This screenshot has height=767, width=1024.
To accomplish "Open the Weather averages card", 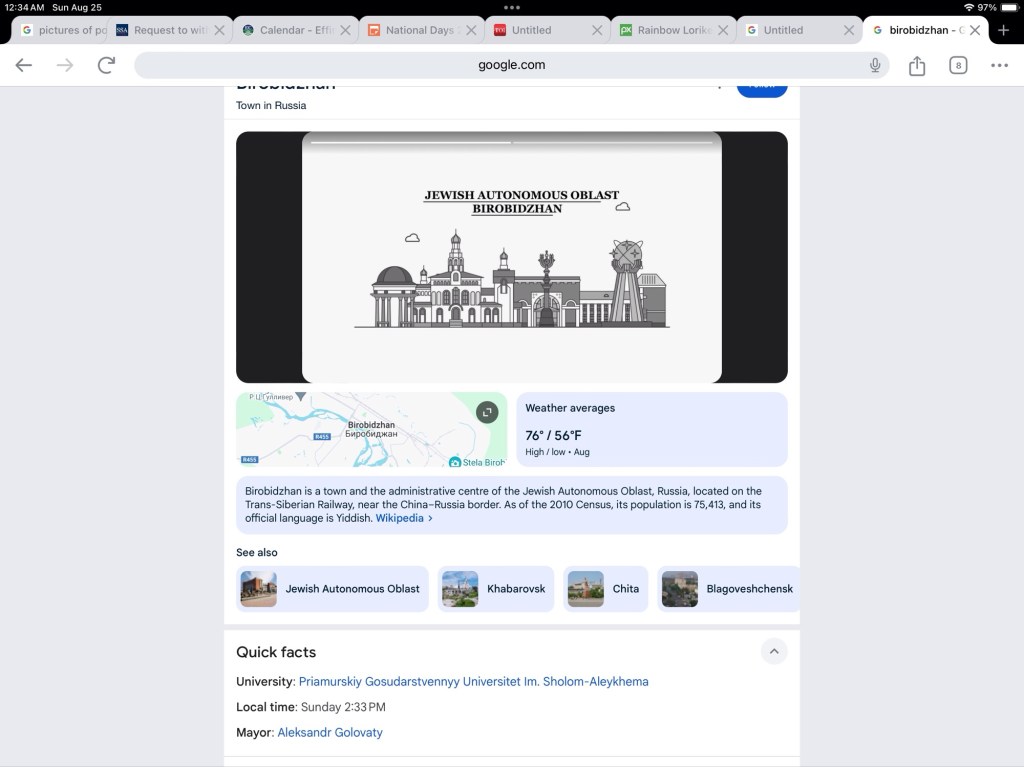I will pyautogui.click(x=651, y=429).
